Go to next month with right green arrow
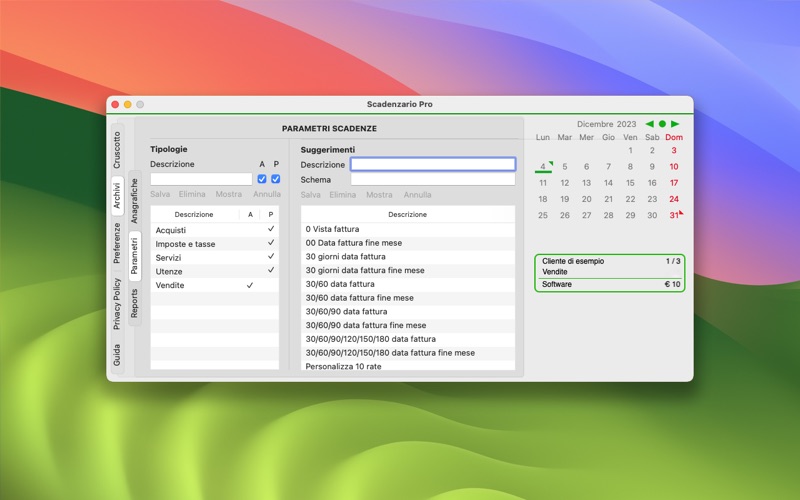 tap(675, 124)
